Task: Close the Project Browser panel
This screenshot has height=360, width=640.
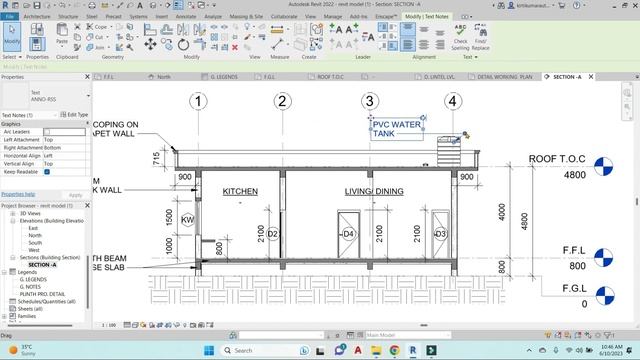Action: point(87,206)
